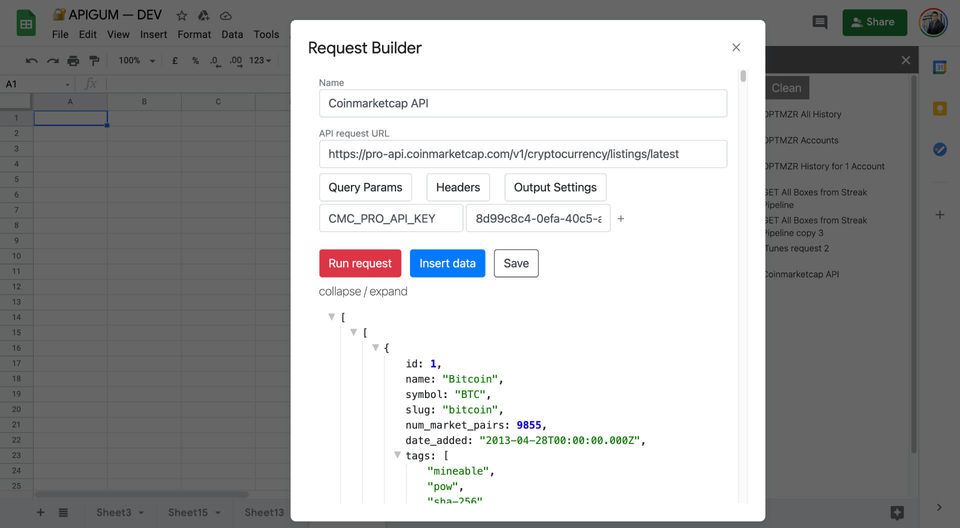Collapse the tags array node

(x=397, y=455)
